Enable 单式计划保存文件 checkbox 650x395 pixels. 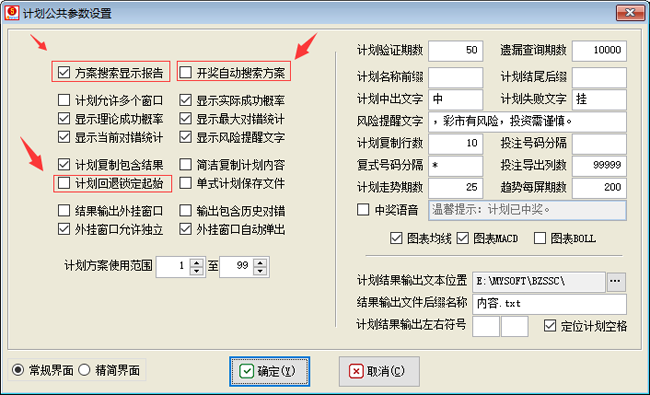(185, 183)
